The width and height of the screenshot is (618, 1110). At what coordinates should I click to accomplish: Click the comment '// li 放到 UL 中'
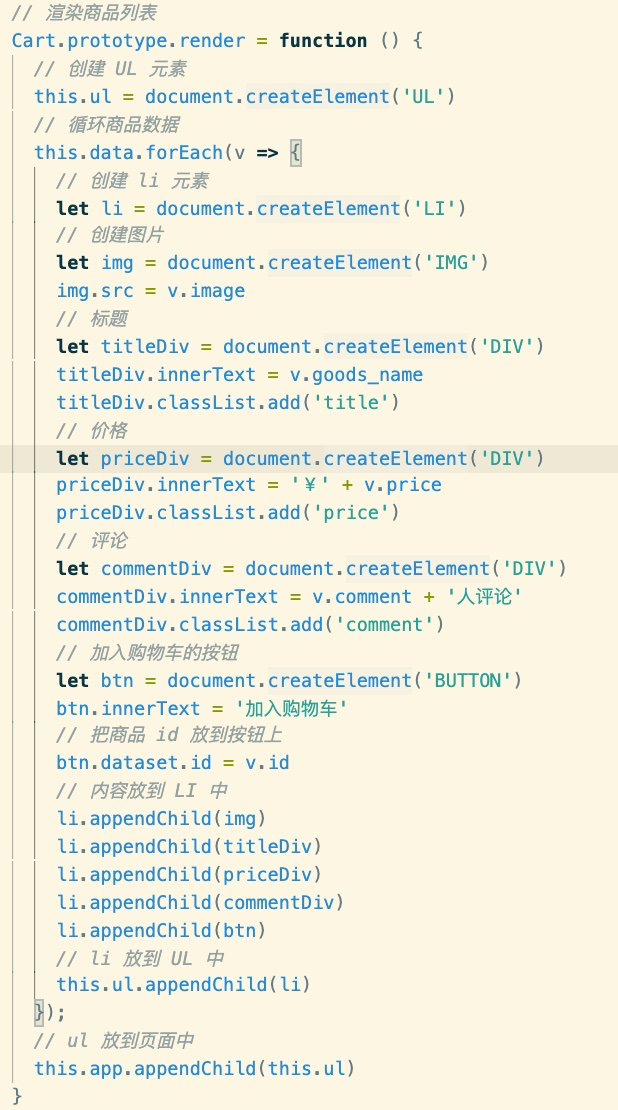[141, 959]
